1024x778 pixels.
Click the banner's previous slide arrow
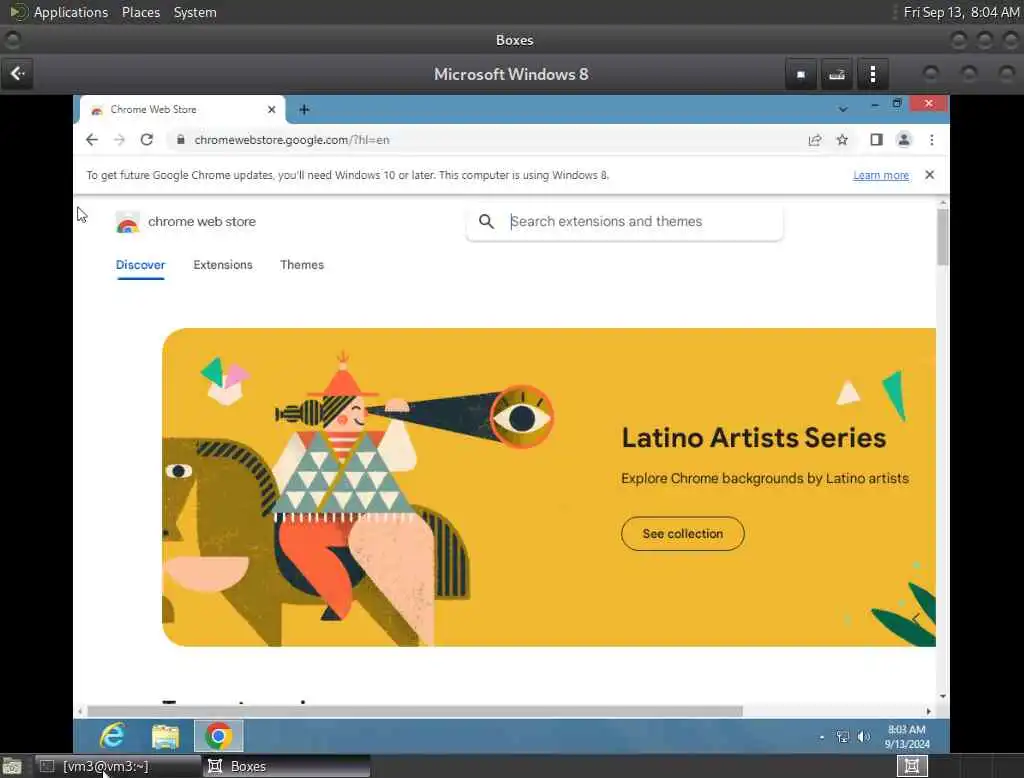click(x=916, y=618)
